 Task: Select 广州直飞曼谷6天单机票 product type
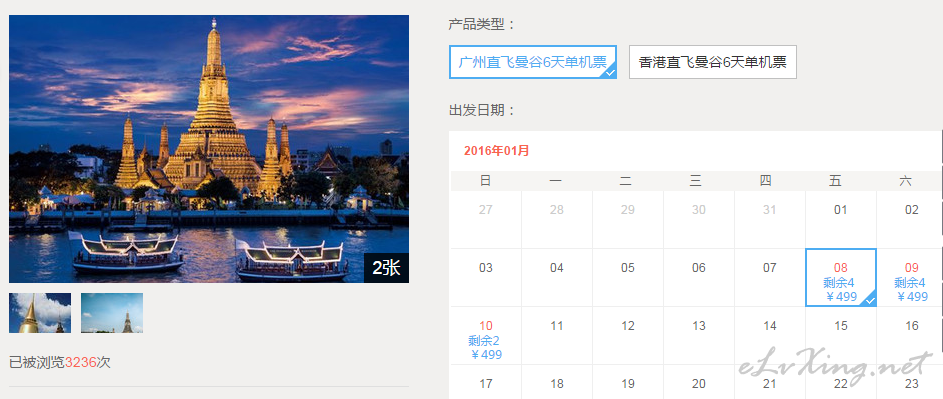tap(533, 62)
